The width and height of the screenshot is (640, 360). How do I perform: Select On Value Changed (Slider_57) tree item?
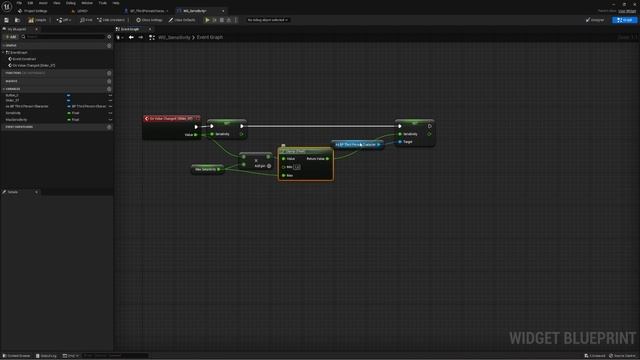click(x=32, y=65)
